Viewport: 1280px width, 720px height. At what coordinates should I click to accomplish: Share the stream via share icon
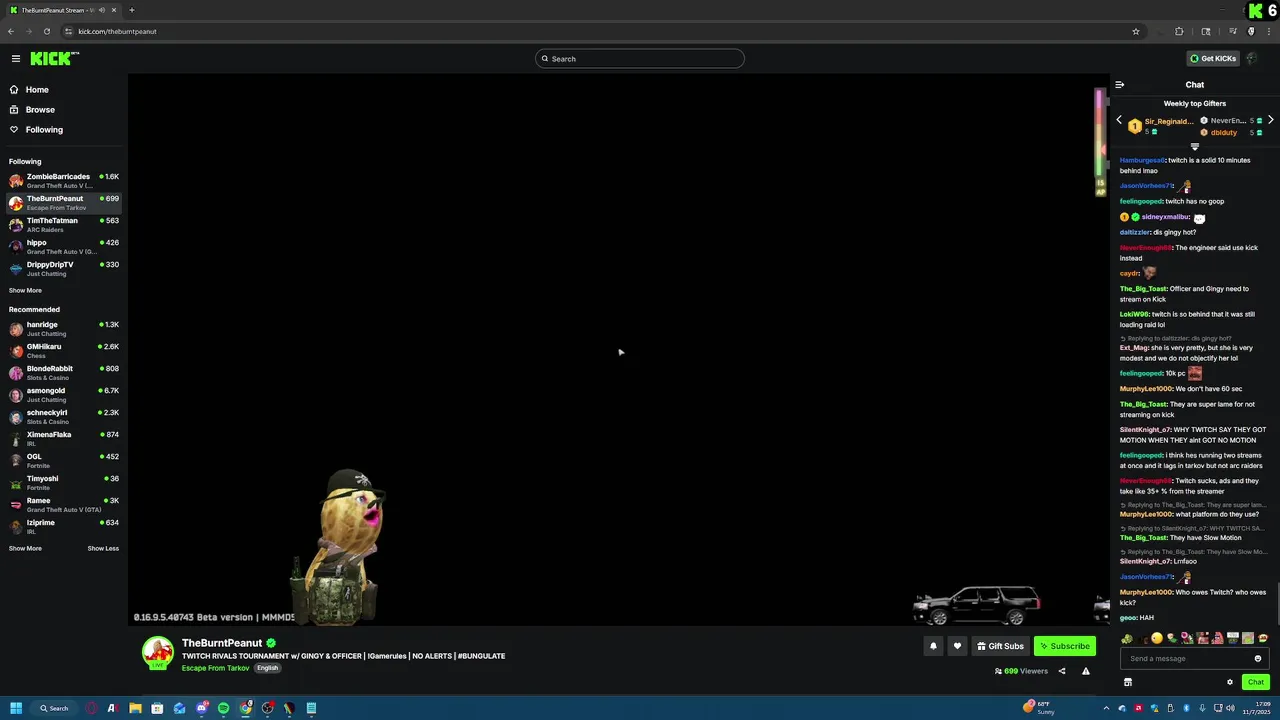(1062, 671)
